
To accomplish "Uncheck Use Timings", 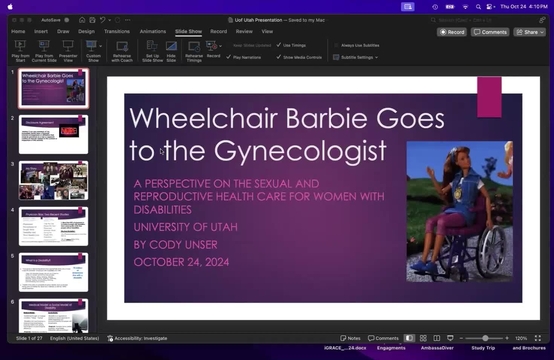I will pos(291,45).
